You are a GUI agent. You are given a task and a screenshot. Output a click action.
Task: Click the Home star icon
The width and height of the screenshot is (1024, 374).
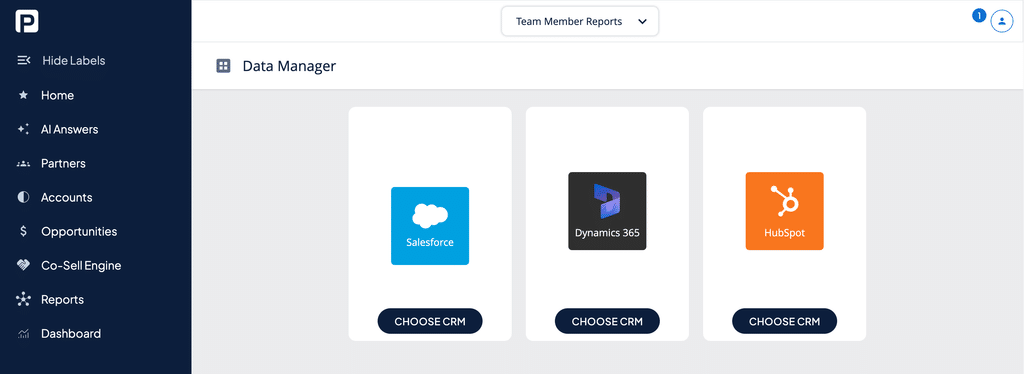point(24,95)
